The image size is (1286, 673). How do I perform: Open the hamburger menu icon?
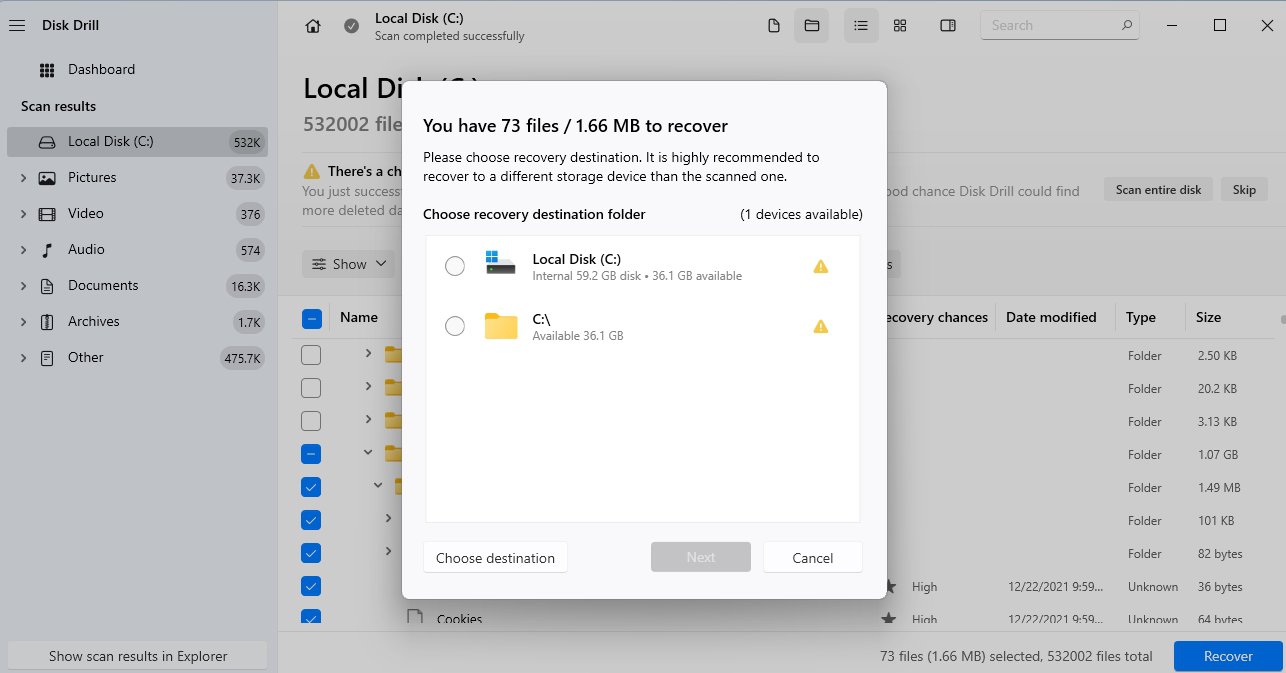[x=15, y=26]
